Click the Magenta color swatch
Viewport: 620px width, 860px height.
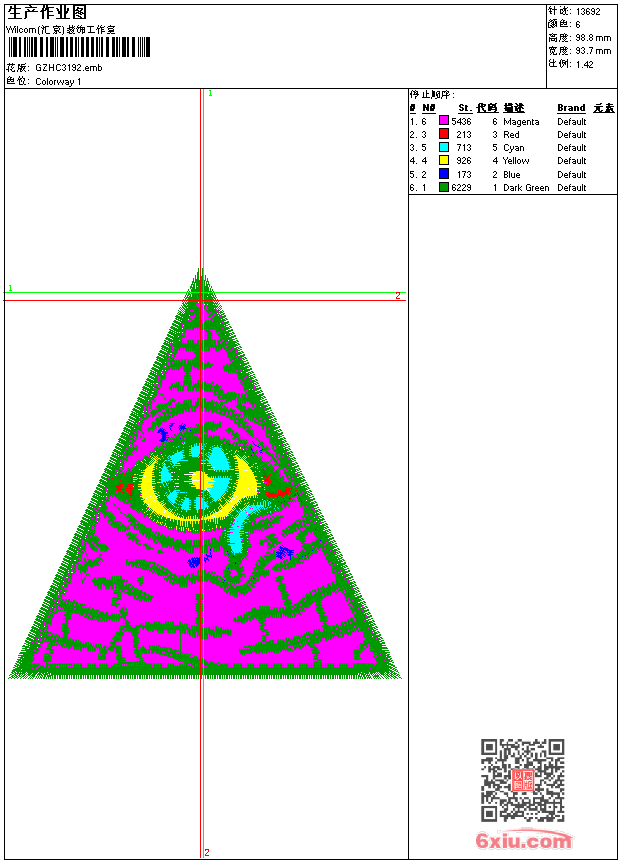pyautogui.click(x=444, y=121)
